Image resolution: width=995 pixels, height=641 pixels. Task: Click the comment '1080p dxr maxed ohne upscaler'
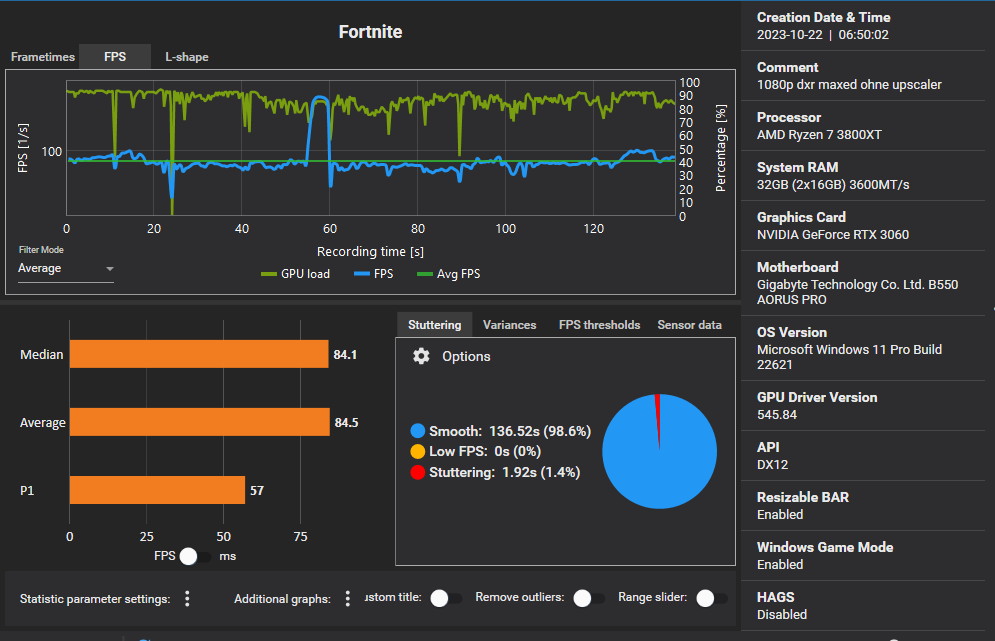(x=849, y=84)
